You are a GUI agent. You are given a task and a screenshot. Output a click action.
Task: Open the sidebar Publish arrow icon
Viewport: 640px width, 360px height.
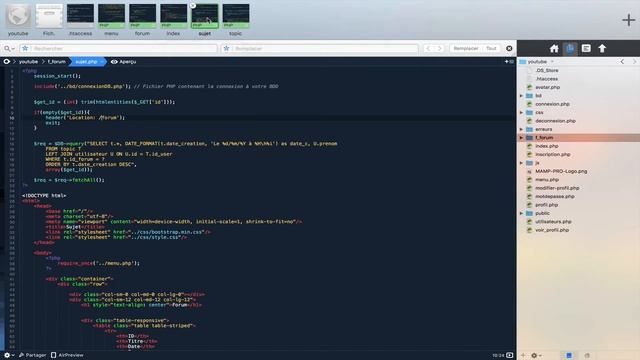tap(602, 49)
